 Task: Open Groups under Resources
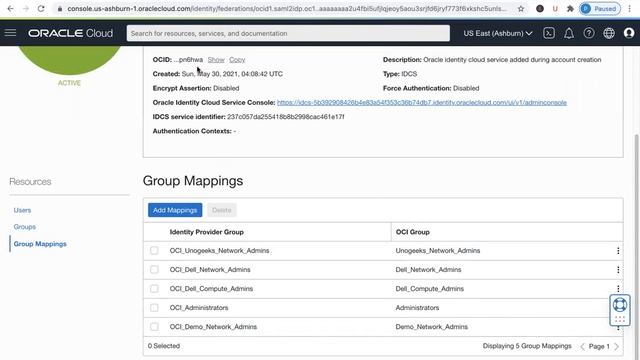(x=24, y=227)
